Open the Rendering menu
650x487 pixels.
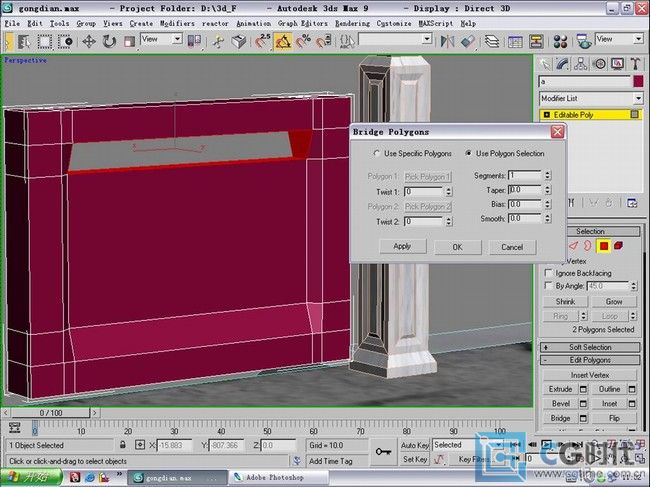[352, 24]
